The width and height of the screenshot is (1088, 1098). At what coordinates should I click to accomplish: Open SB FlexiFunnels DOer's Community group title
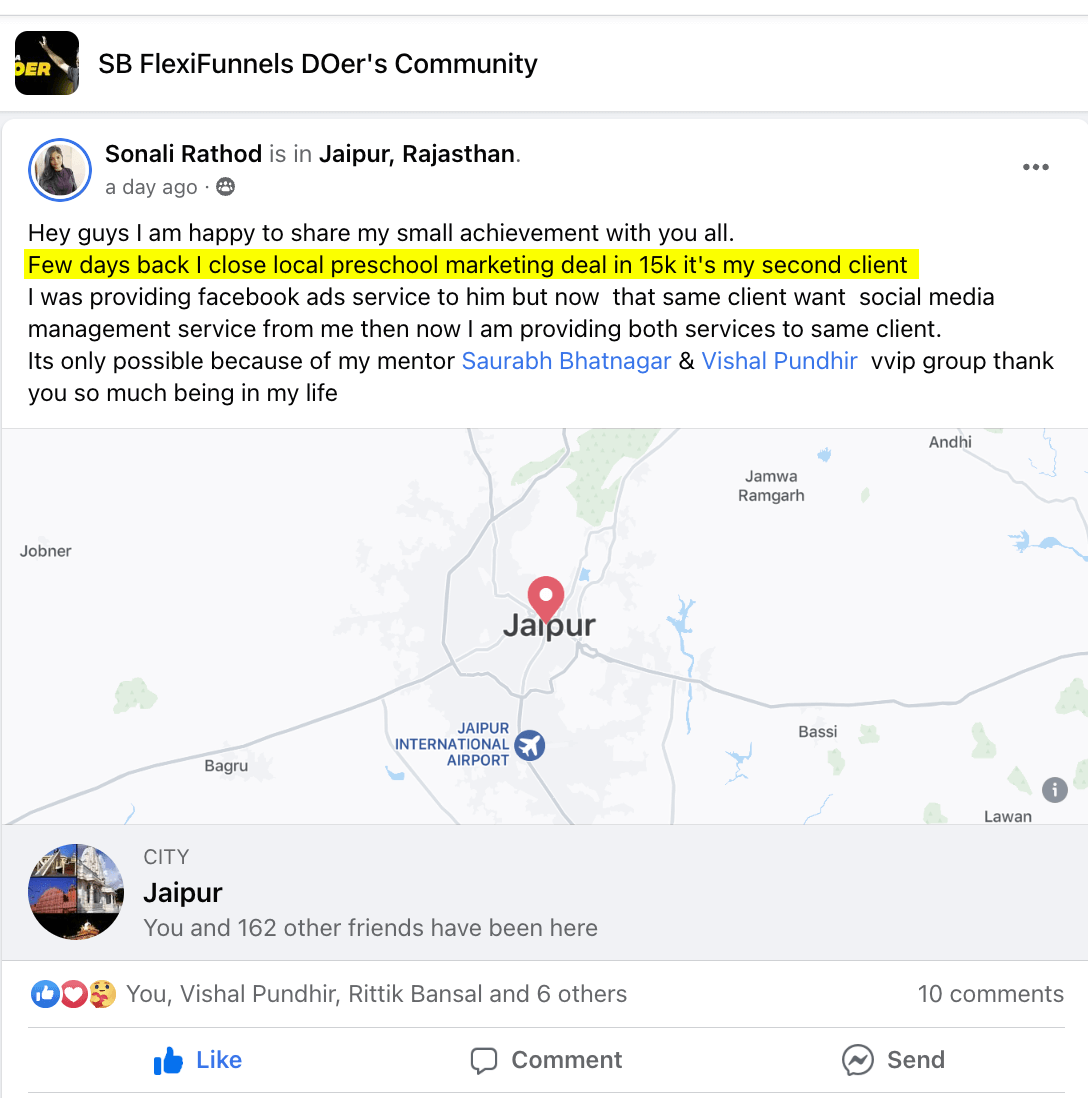coord(318,64)
